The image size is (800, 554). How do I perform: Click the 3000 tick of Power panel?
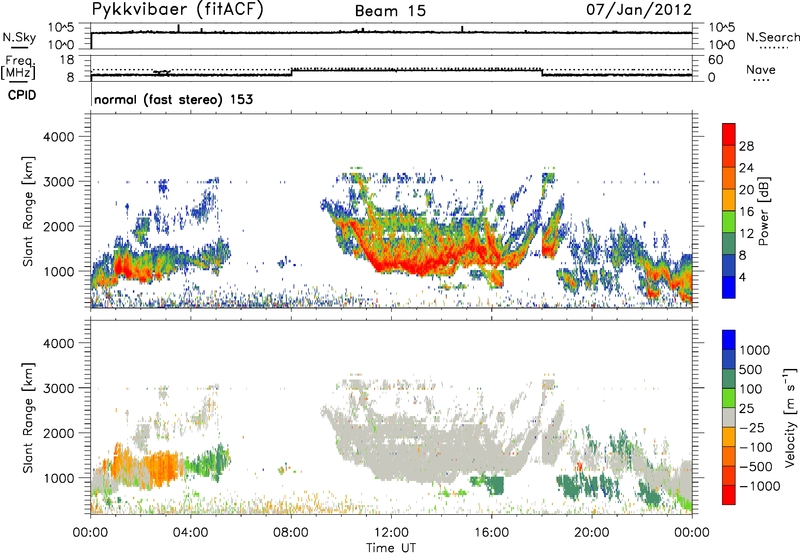coord(59,182)
